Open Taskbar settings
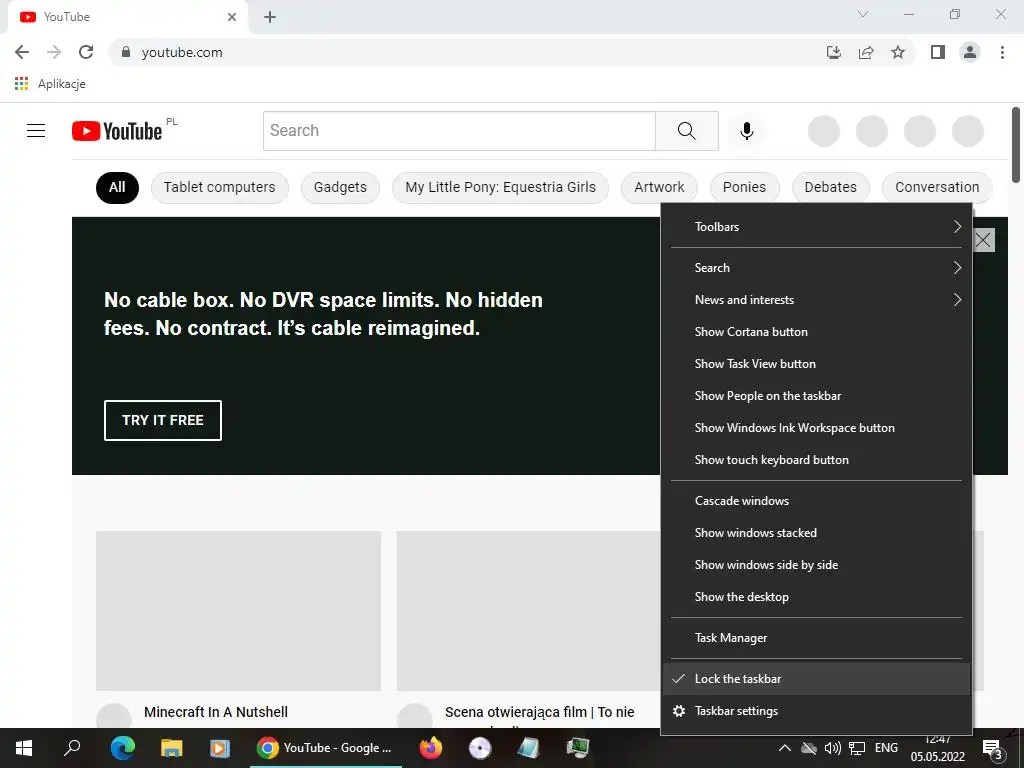Viewport: 1024px width, 768px height. click(x=816, y=711)
